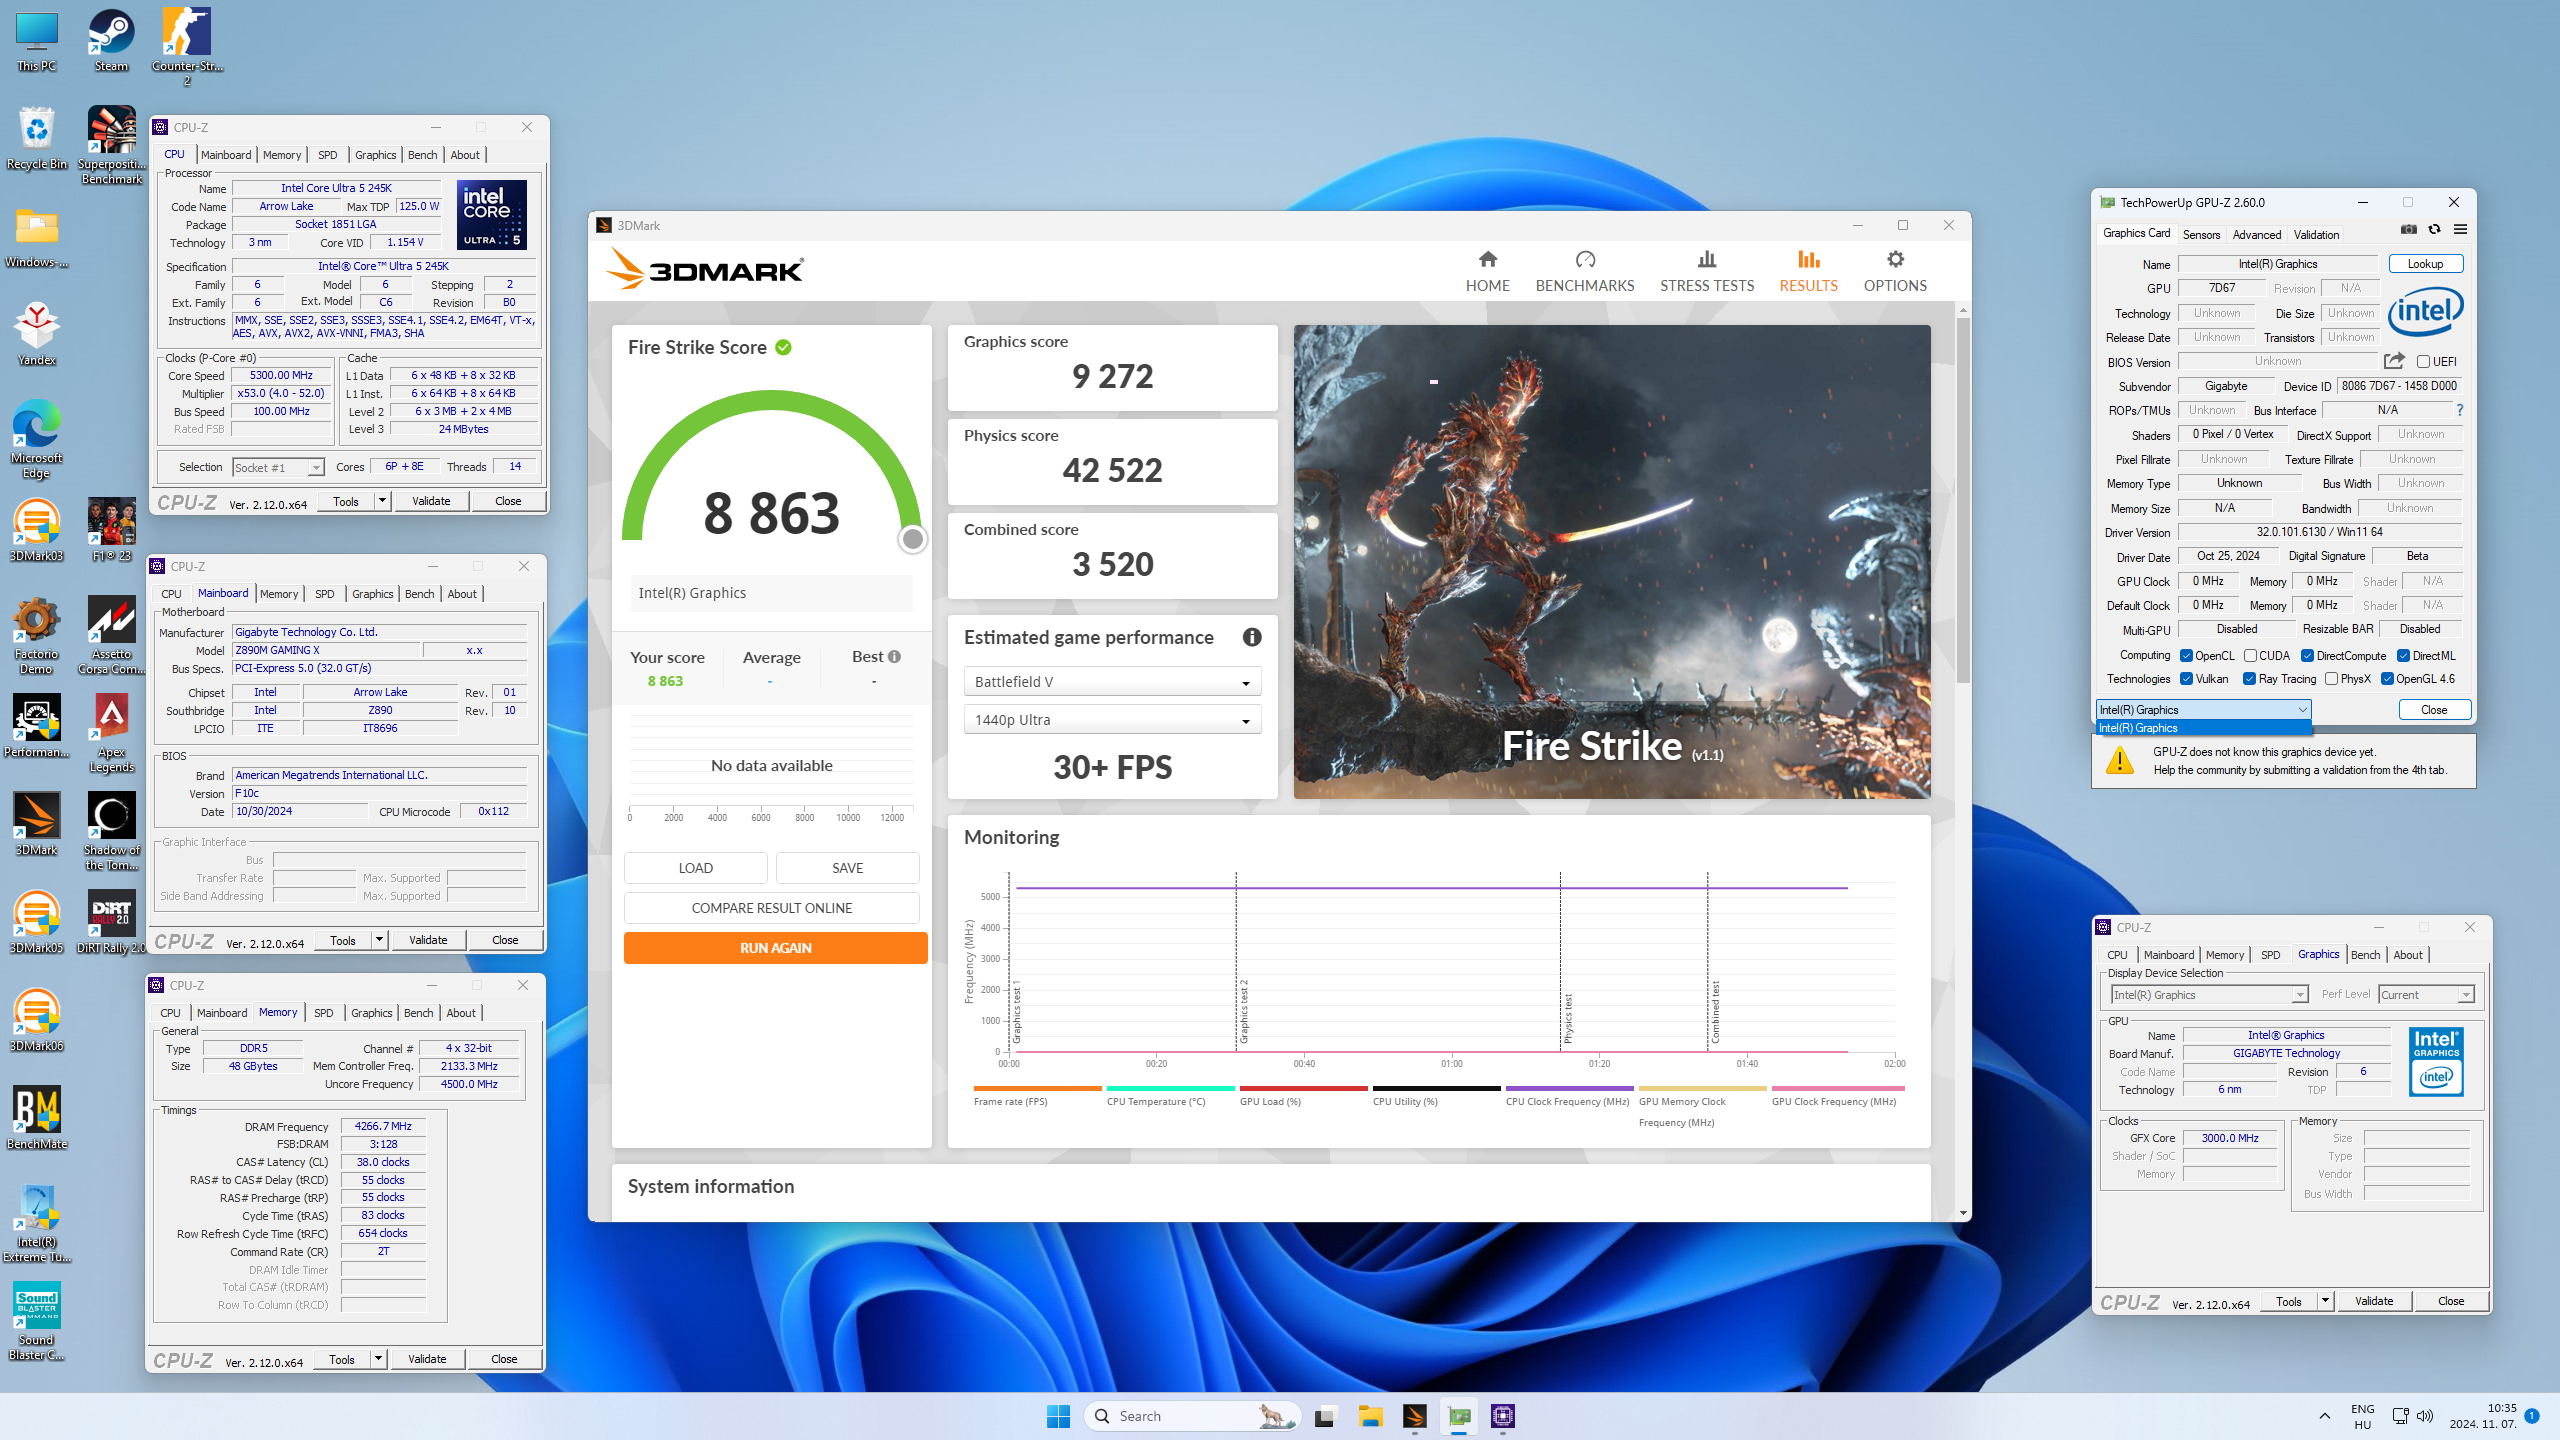
Task: Click RUN AGAIN button in 3DMark
Action: [775, 948]
